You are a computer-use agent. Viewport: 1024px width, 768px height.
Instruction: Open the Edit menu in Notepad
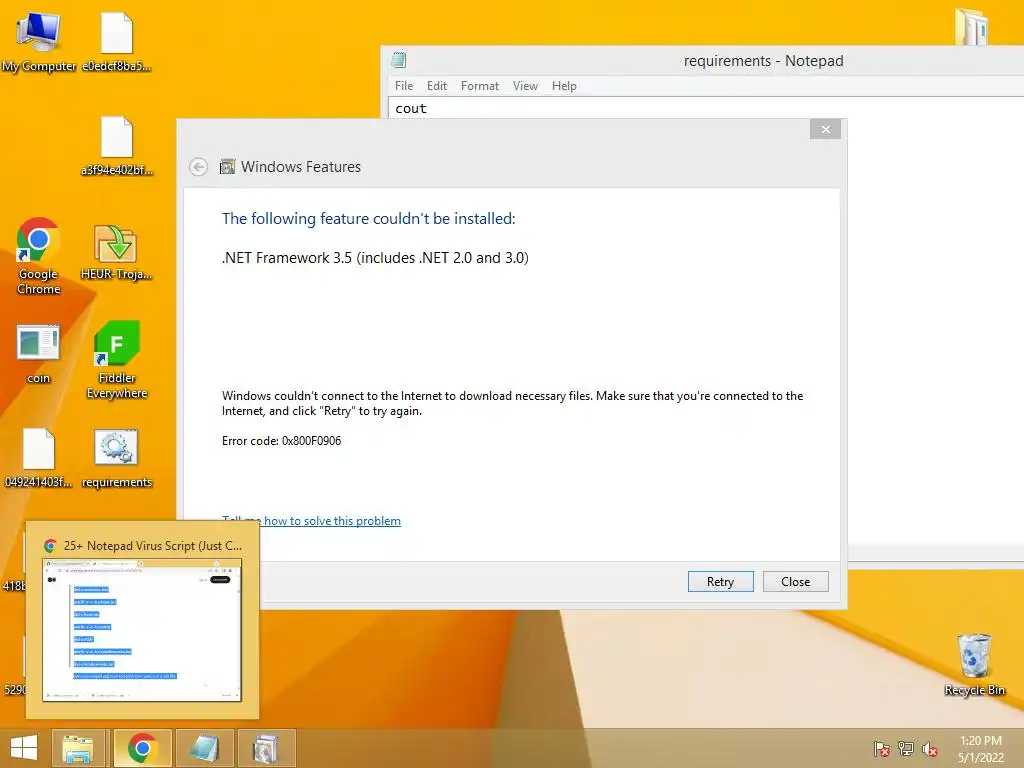pyautogui.click(x=437, y=86)
